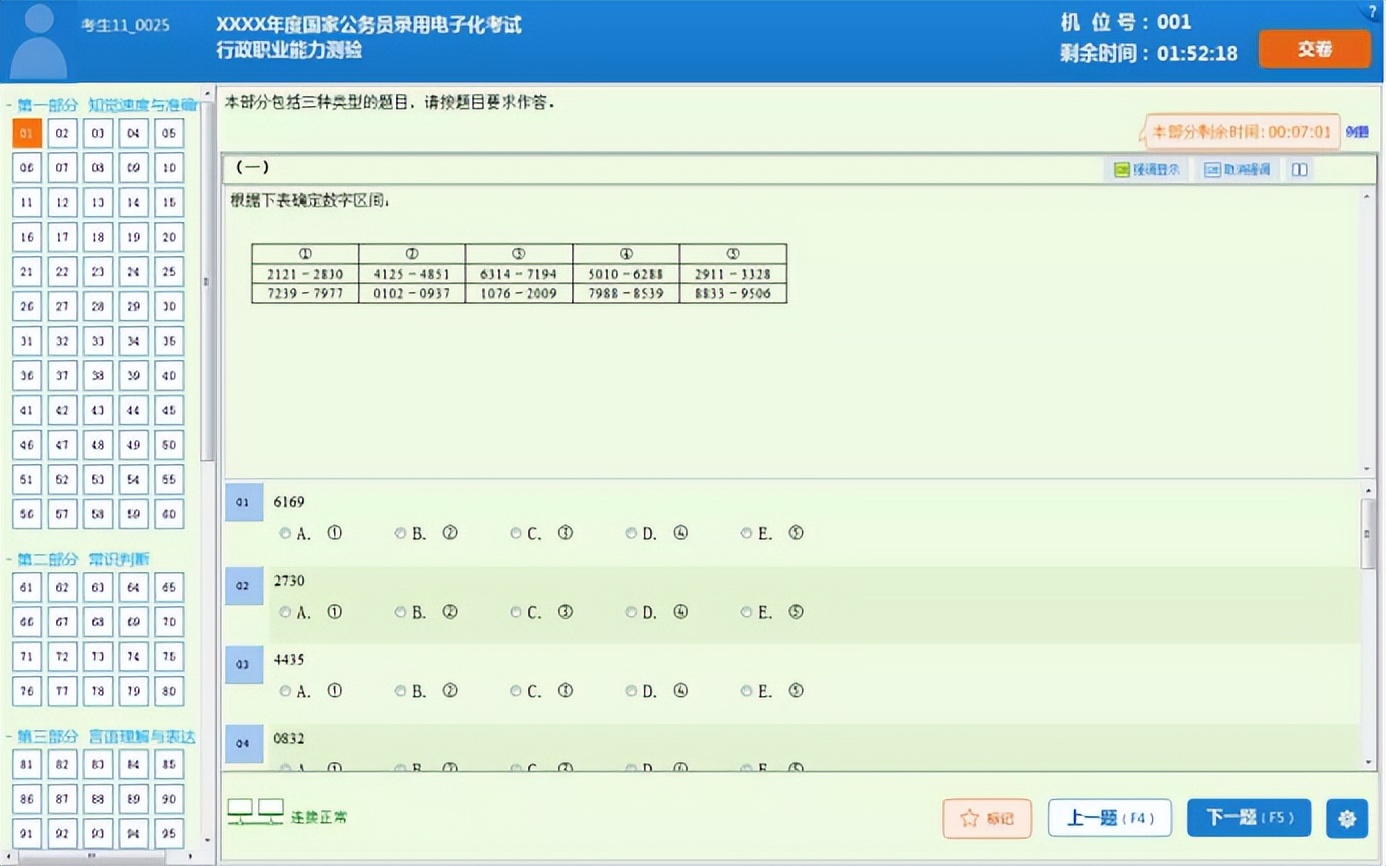
Task: Click passage pane scroll-down arrow
Action: tap(1367, 468)
